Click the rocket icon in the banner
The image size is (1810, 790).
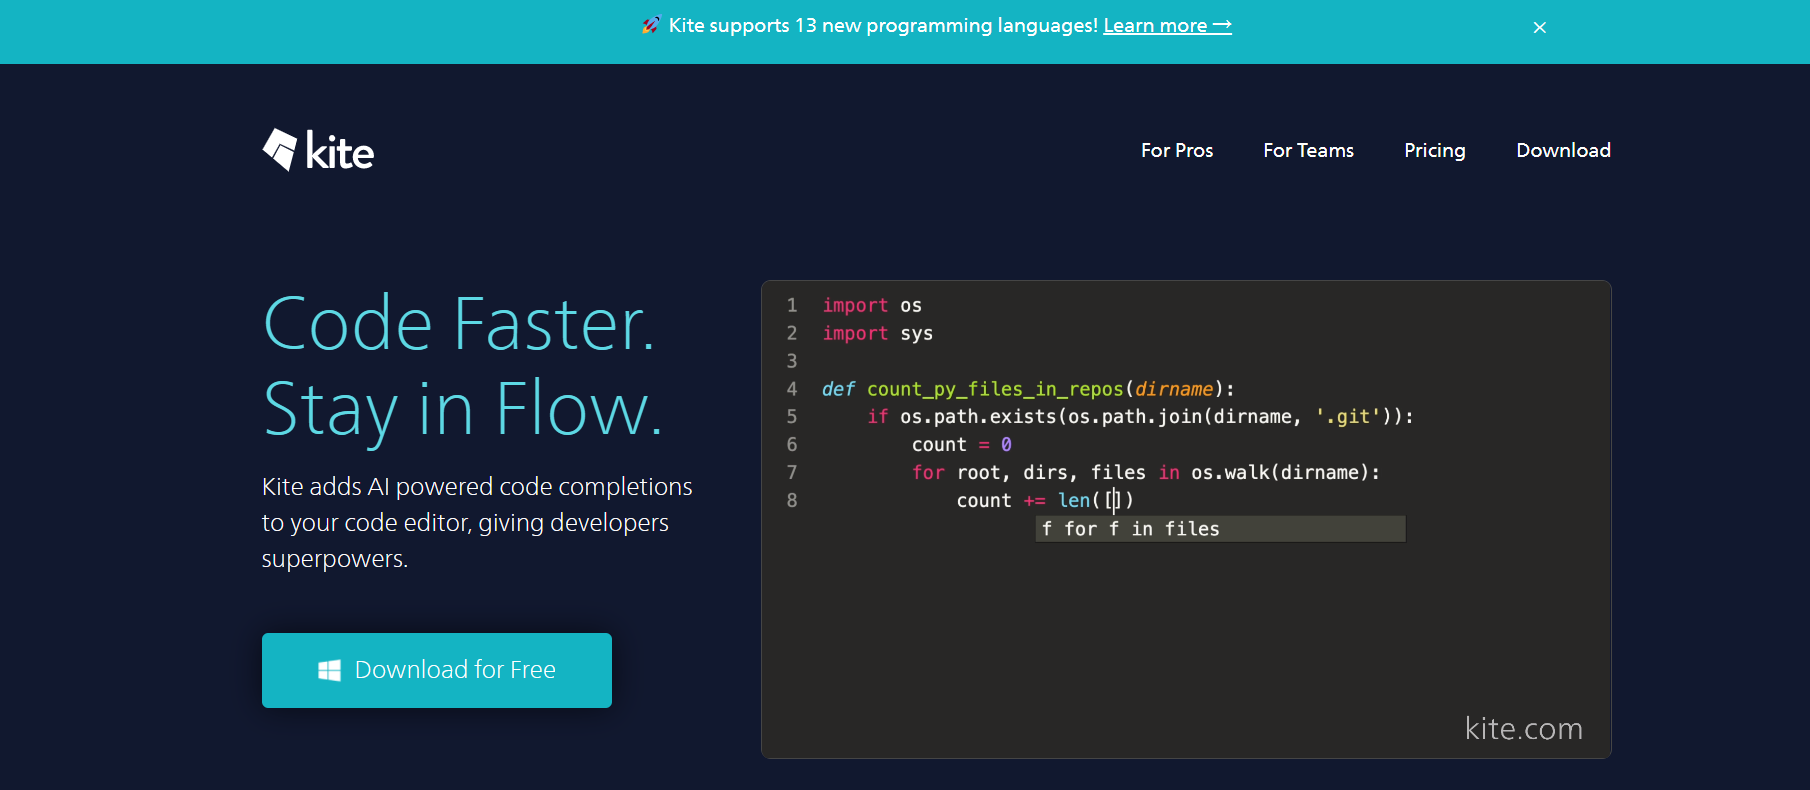tap(651, 26)
